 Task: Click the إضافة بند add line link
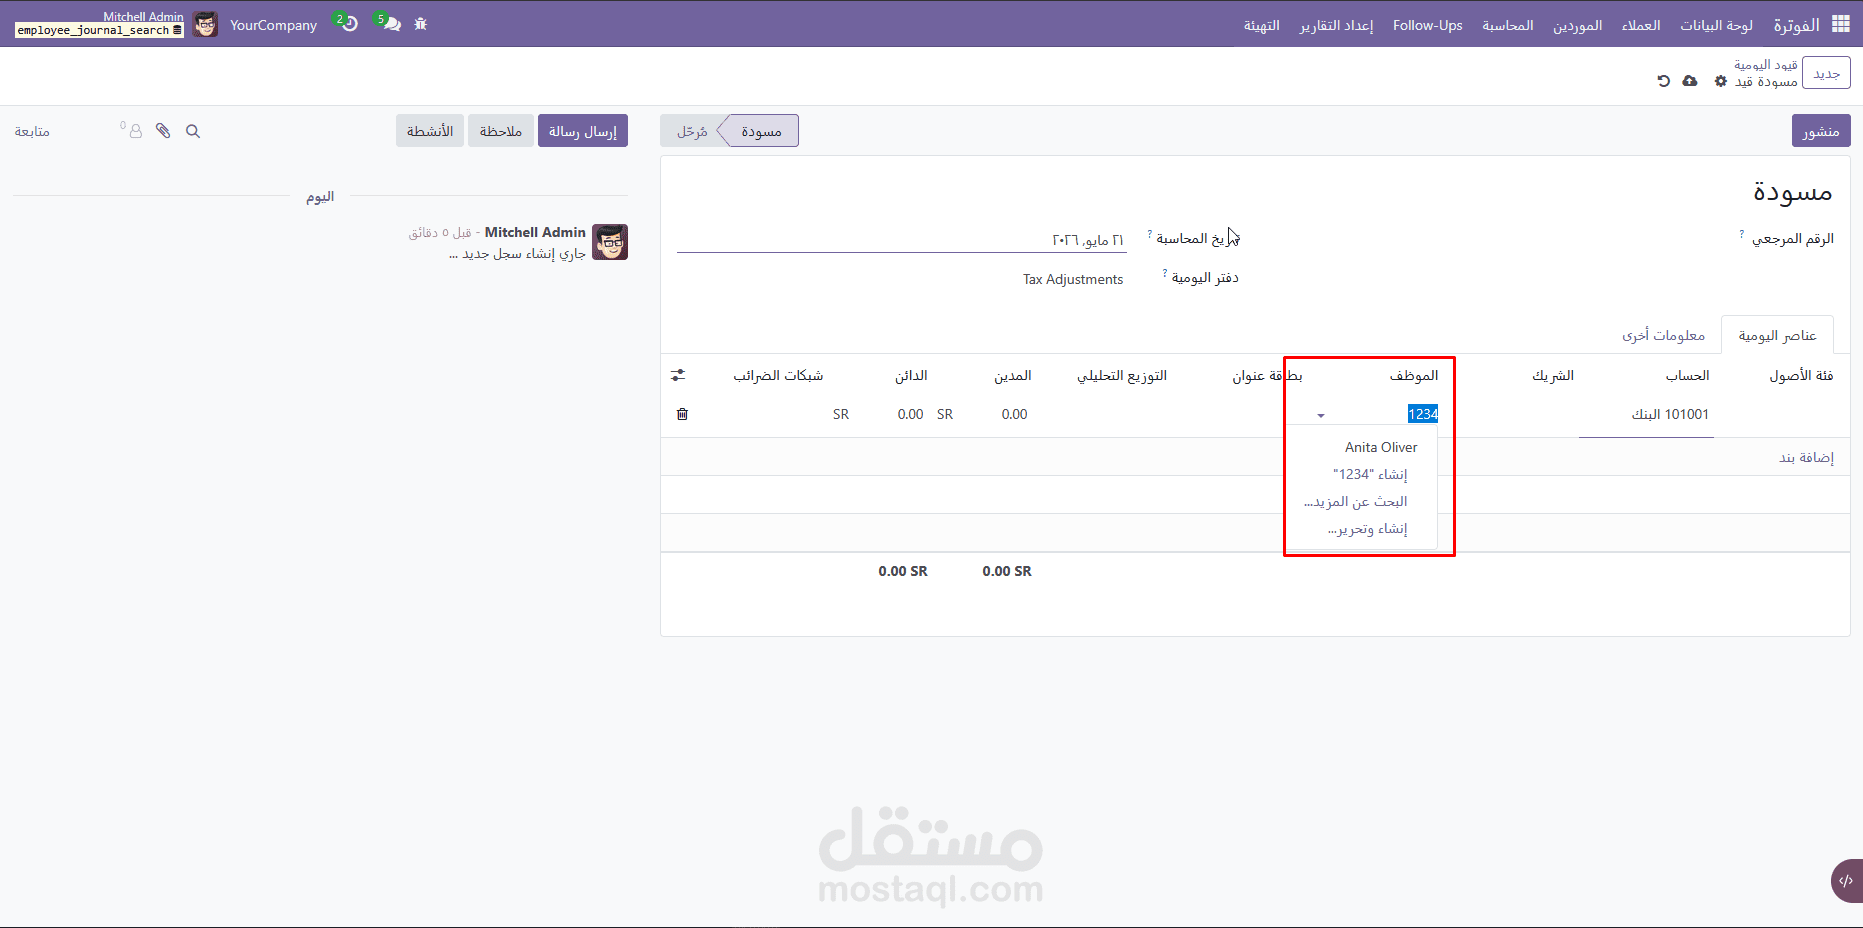tap(1806, 457)
